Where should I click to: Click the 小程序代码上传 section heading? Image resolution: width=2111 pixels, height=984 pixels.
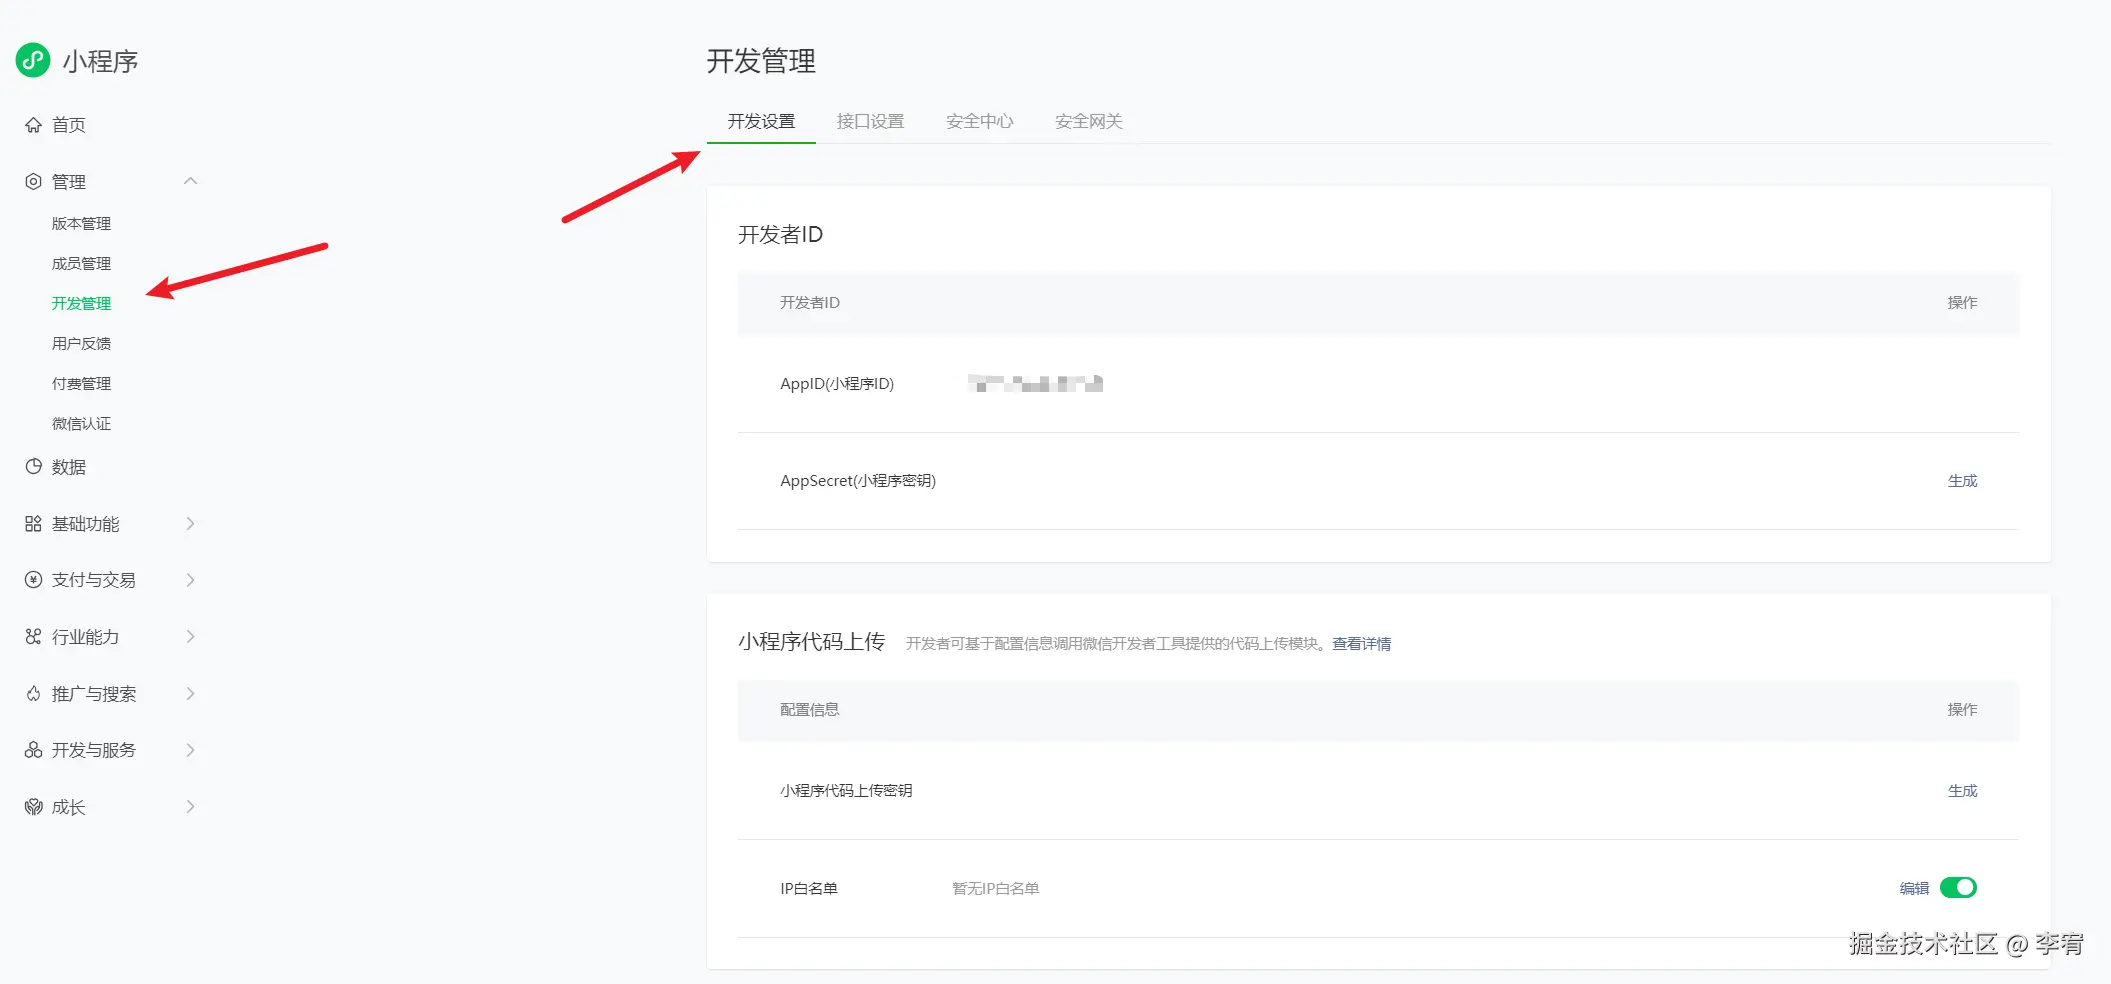811,642
